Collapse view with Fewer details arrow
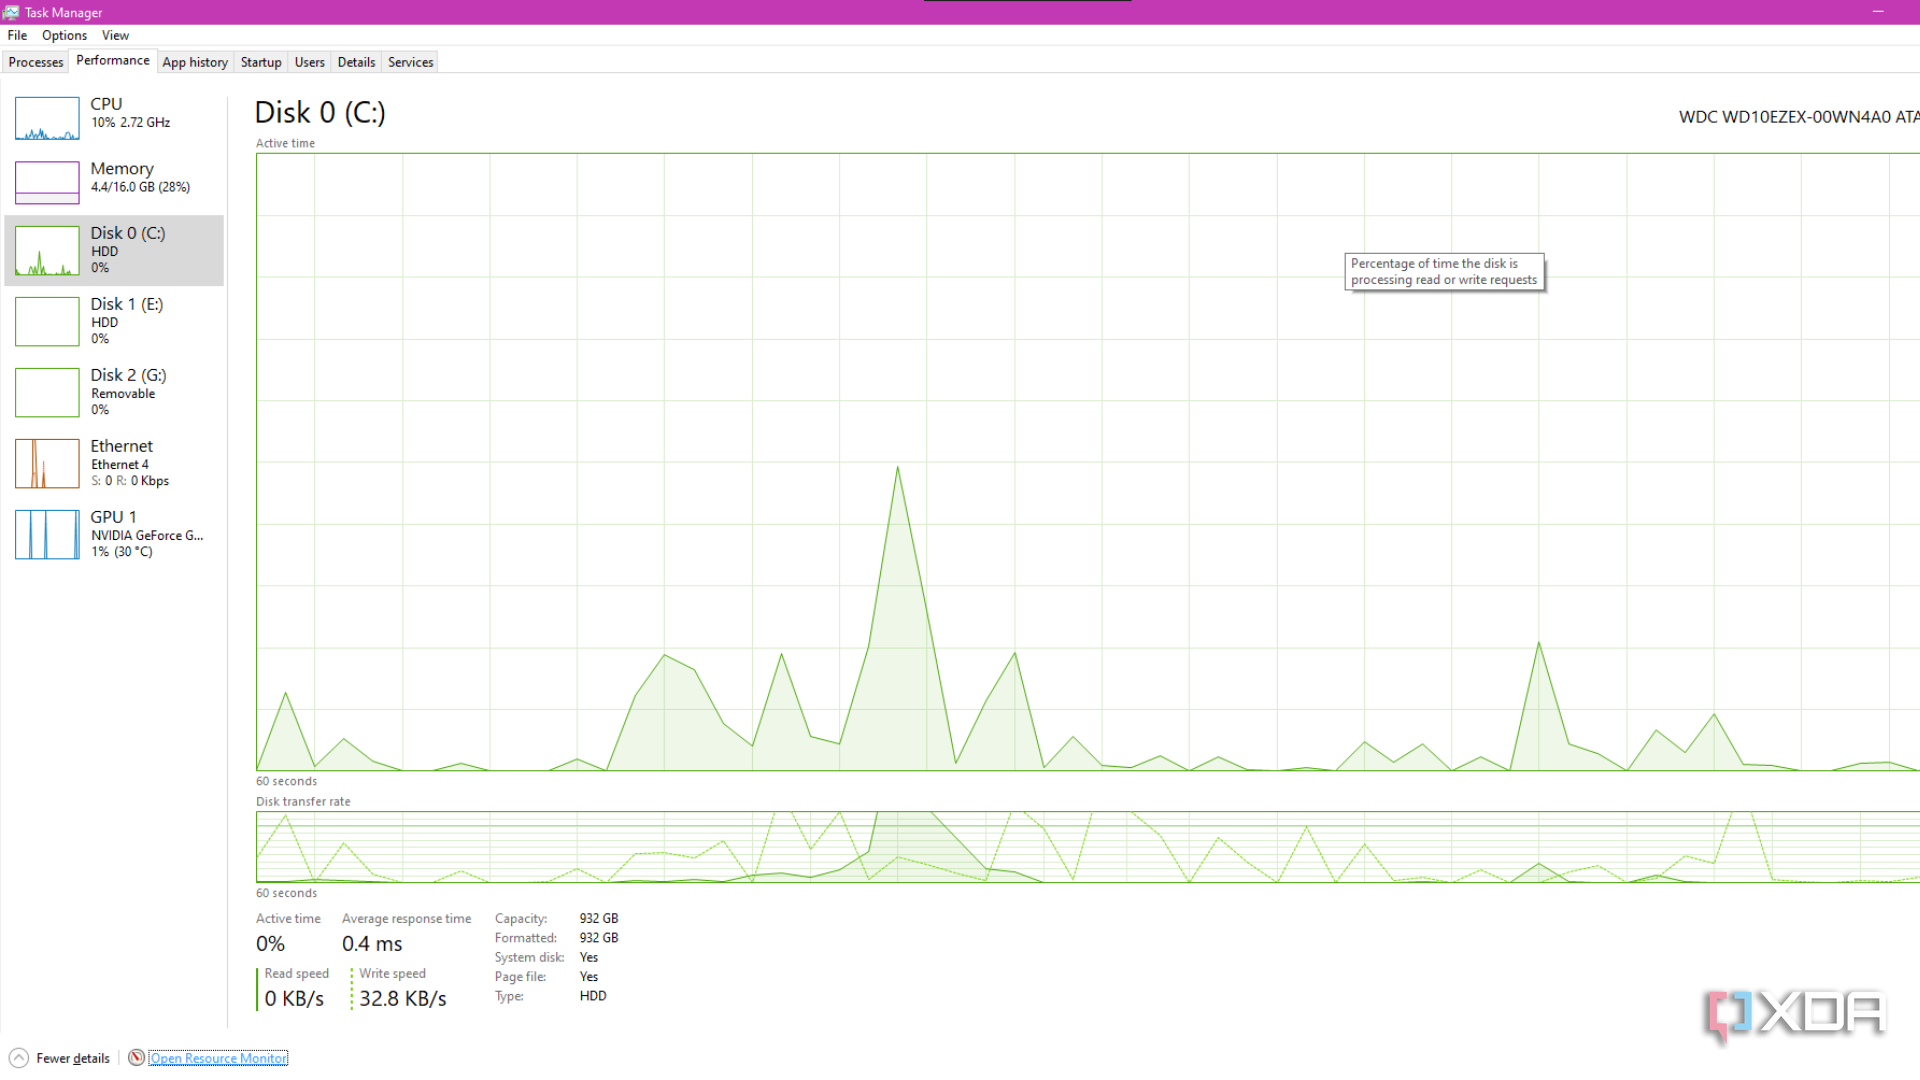 (x=19, y=1058)
